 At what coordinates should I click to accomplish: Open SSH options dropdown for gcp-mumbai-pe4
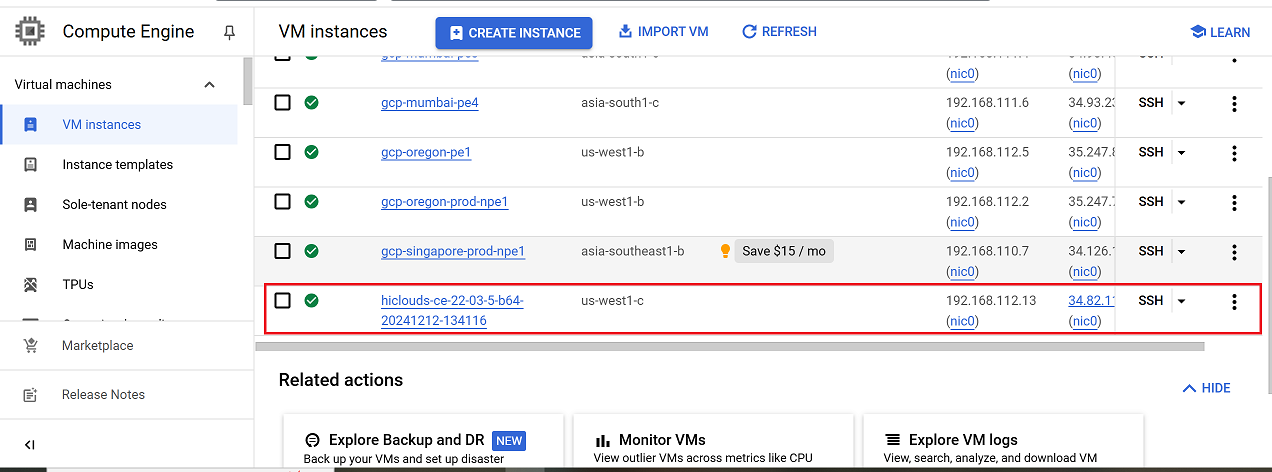click(x=1181, y=103)
